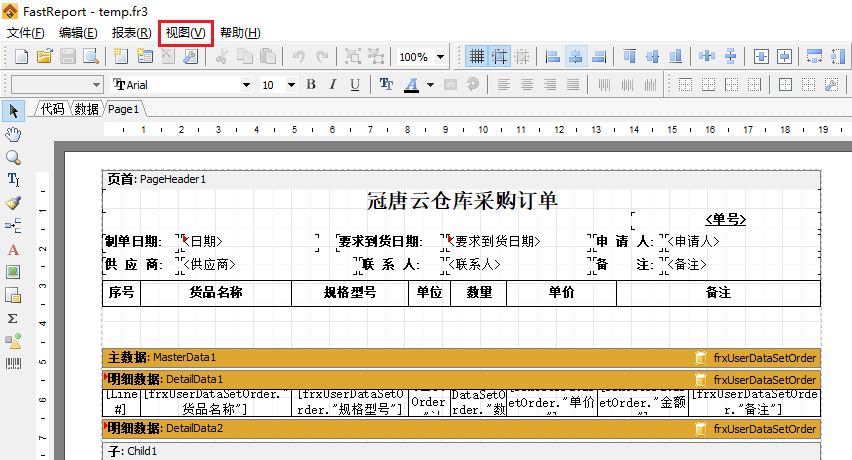This screenshot has width=852, height=460.
Task: Open the Arial font name dropdown
Action: coord(246,85)
